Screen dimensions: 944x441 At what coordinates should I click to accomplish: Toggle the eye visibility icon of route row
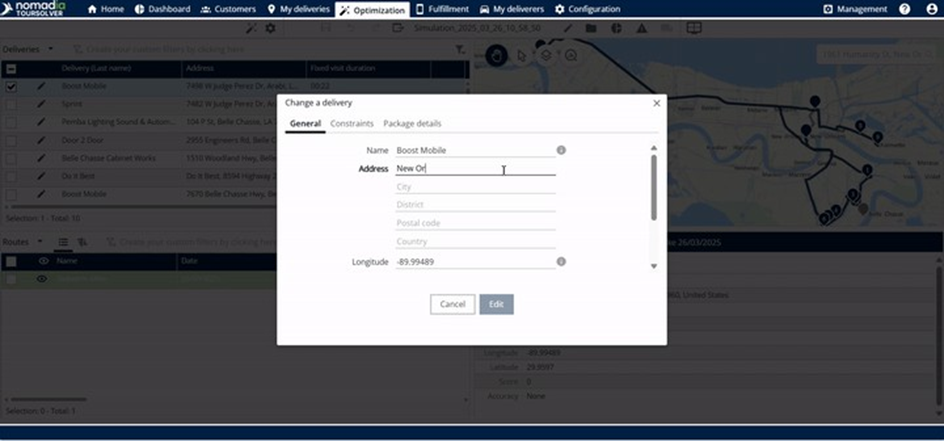pos(42,279)
